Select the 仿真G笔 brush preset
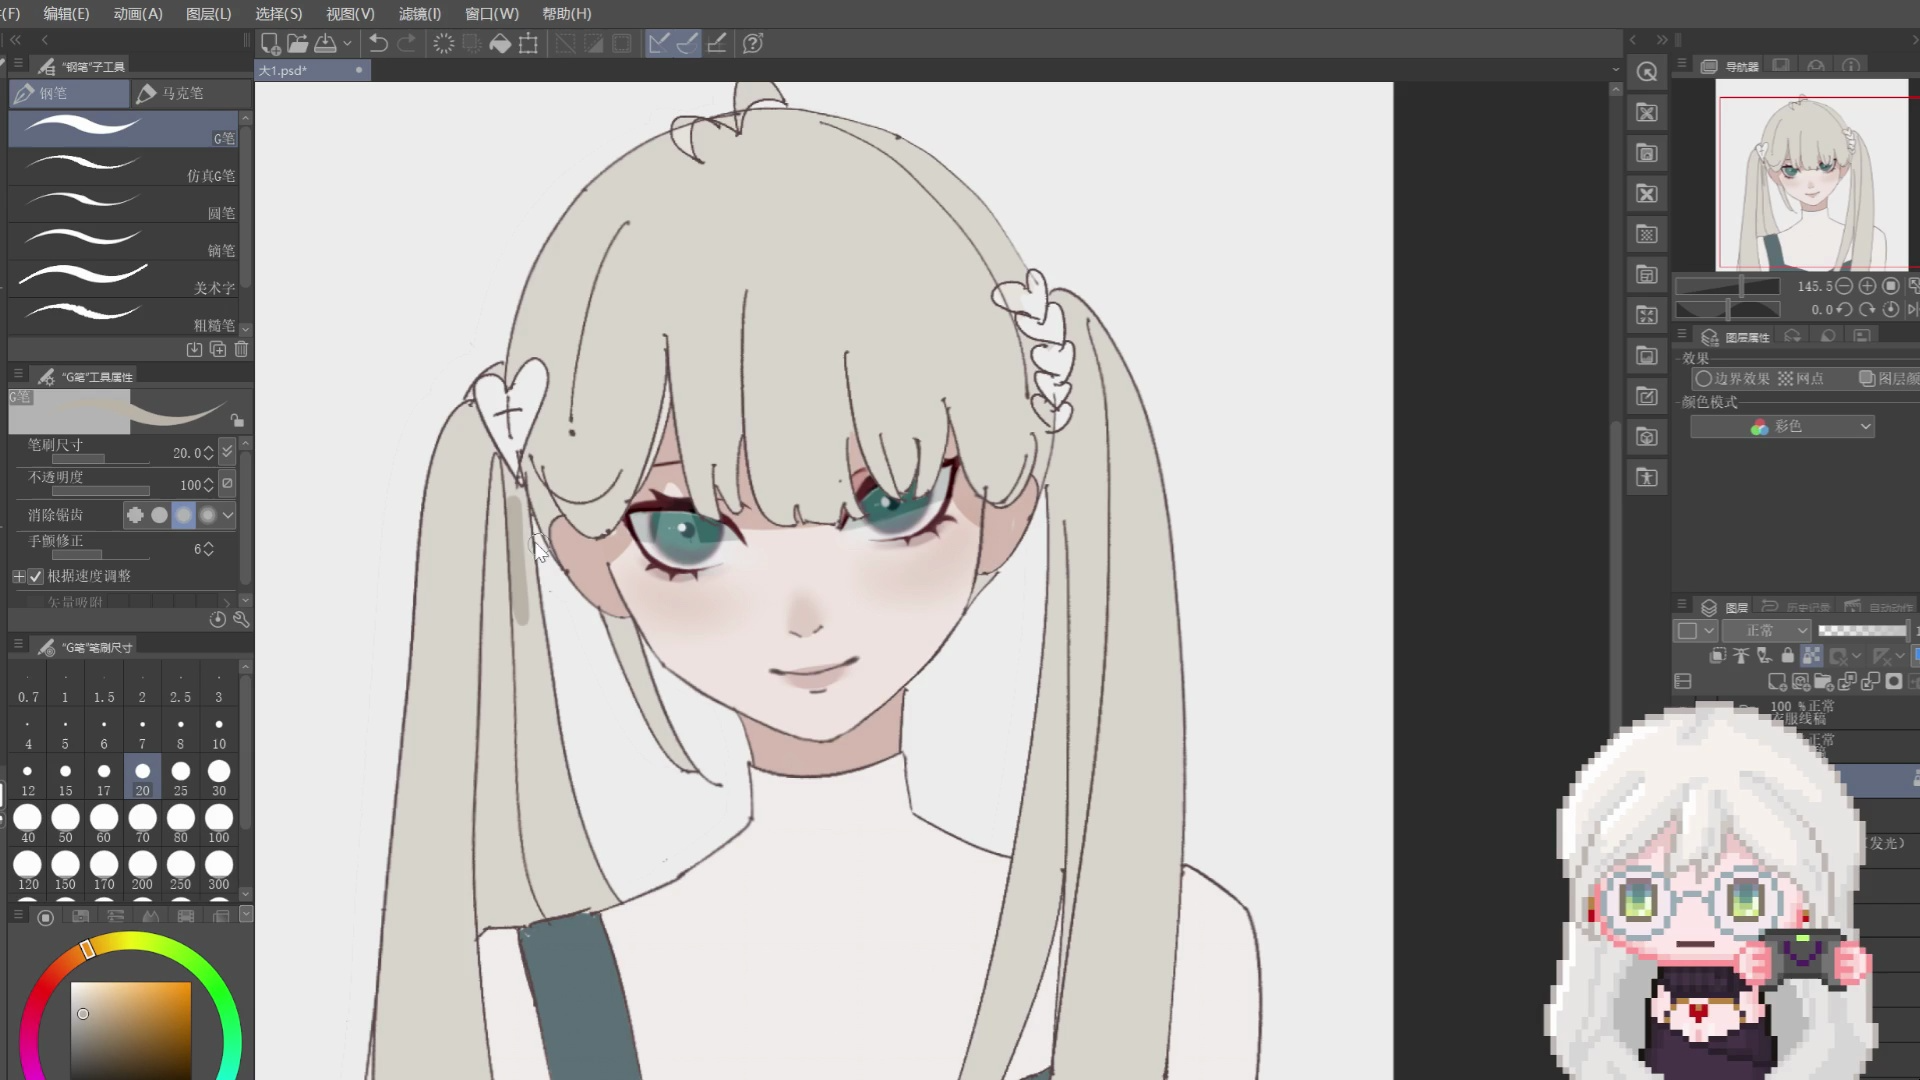This screenshot has height=1080, width=1920. coord(125,165)
